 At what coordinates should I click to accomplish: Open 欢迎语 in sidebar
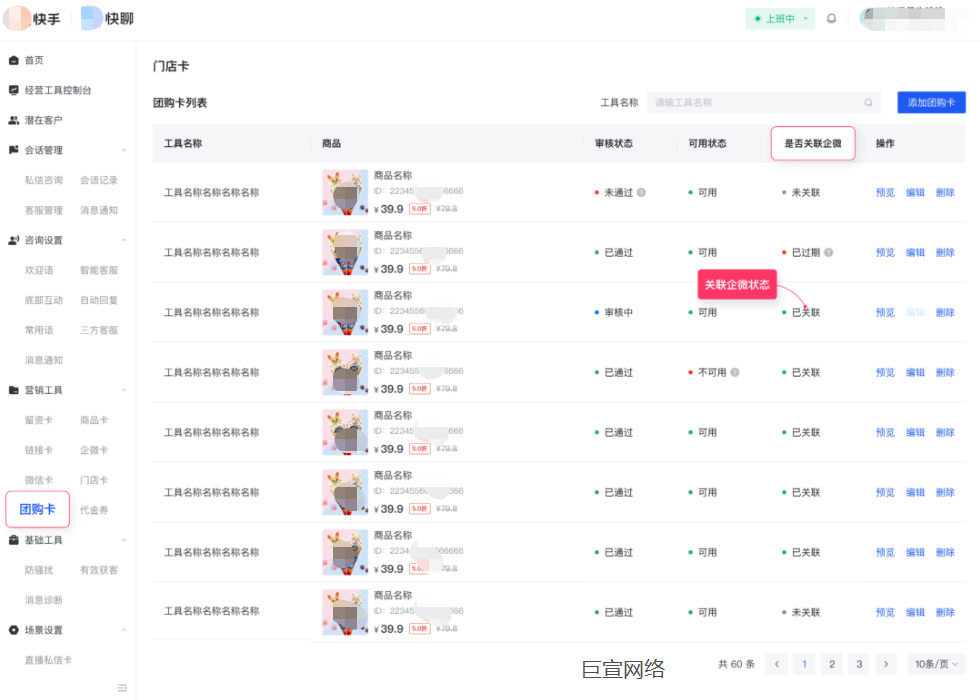(x=39, y=270)
